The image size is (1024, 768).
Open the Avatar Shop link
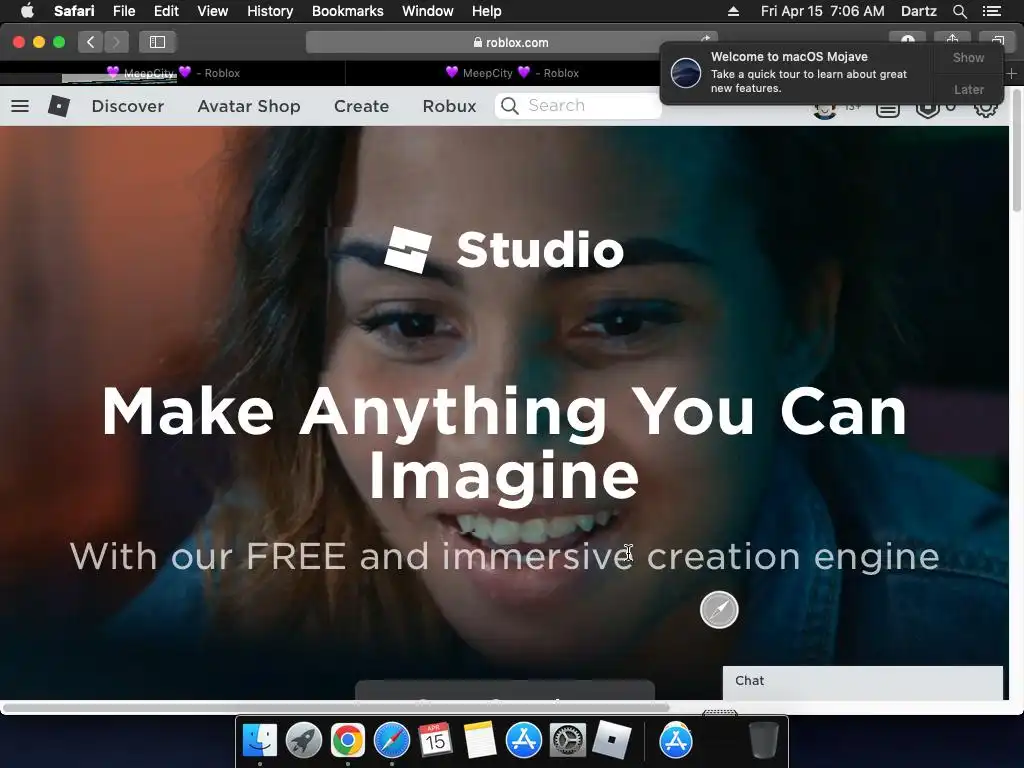pyautogui.click(x=249, y=106)
